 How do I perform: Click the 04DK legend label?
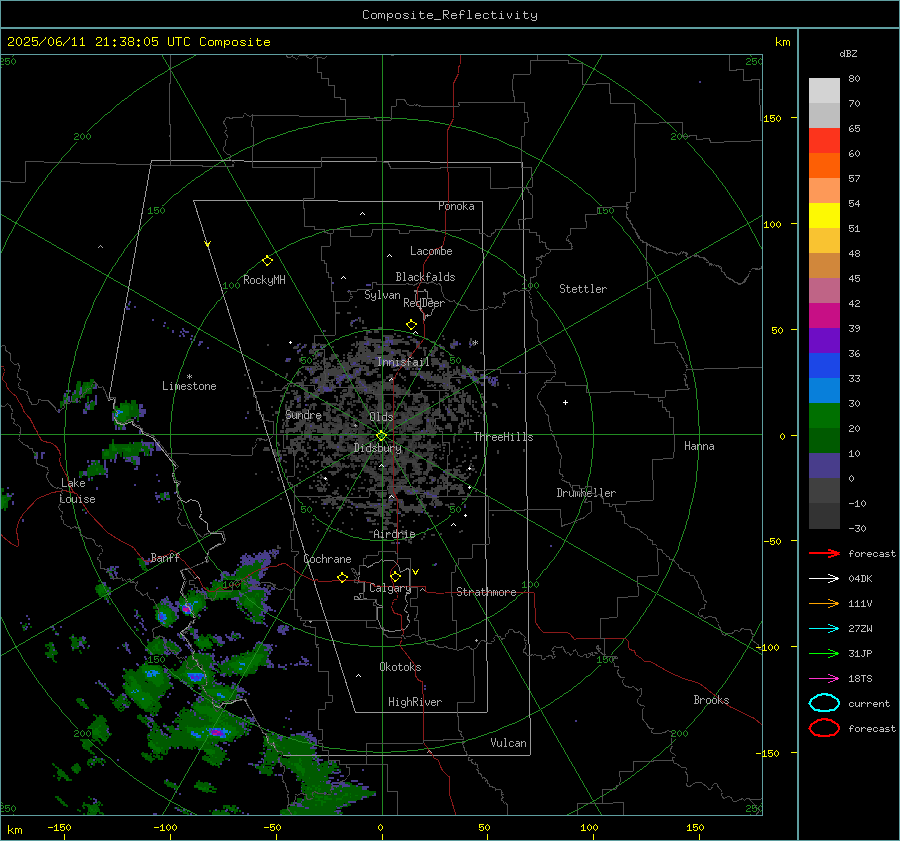click(x=860, y=579)
